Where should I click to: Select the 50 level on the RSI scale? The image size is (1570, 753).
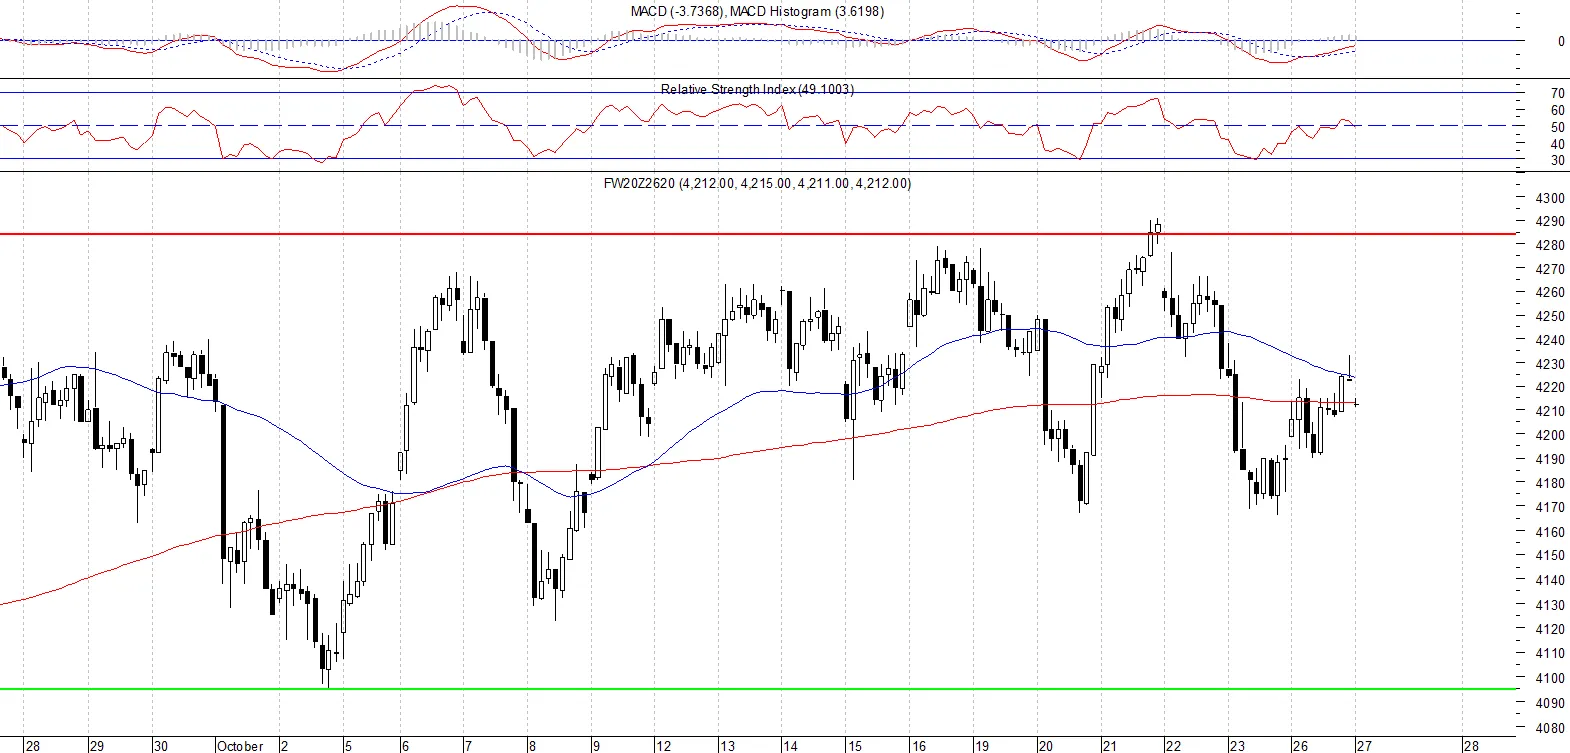[1558, 128]
